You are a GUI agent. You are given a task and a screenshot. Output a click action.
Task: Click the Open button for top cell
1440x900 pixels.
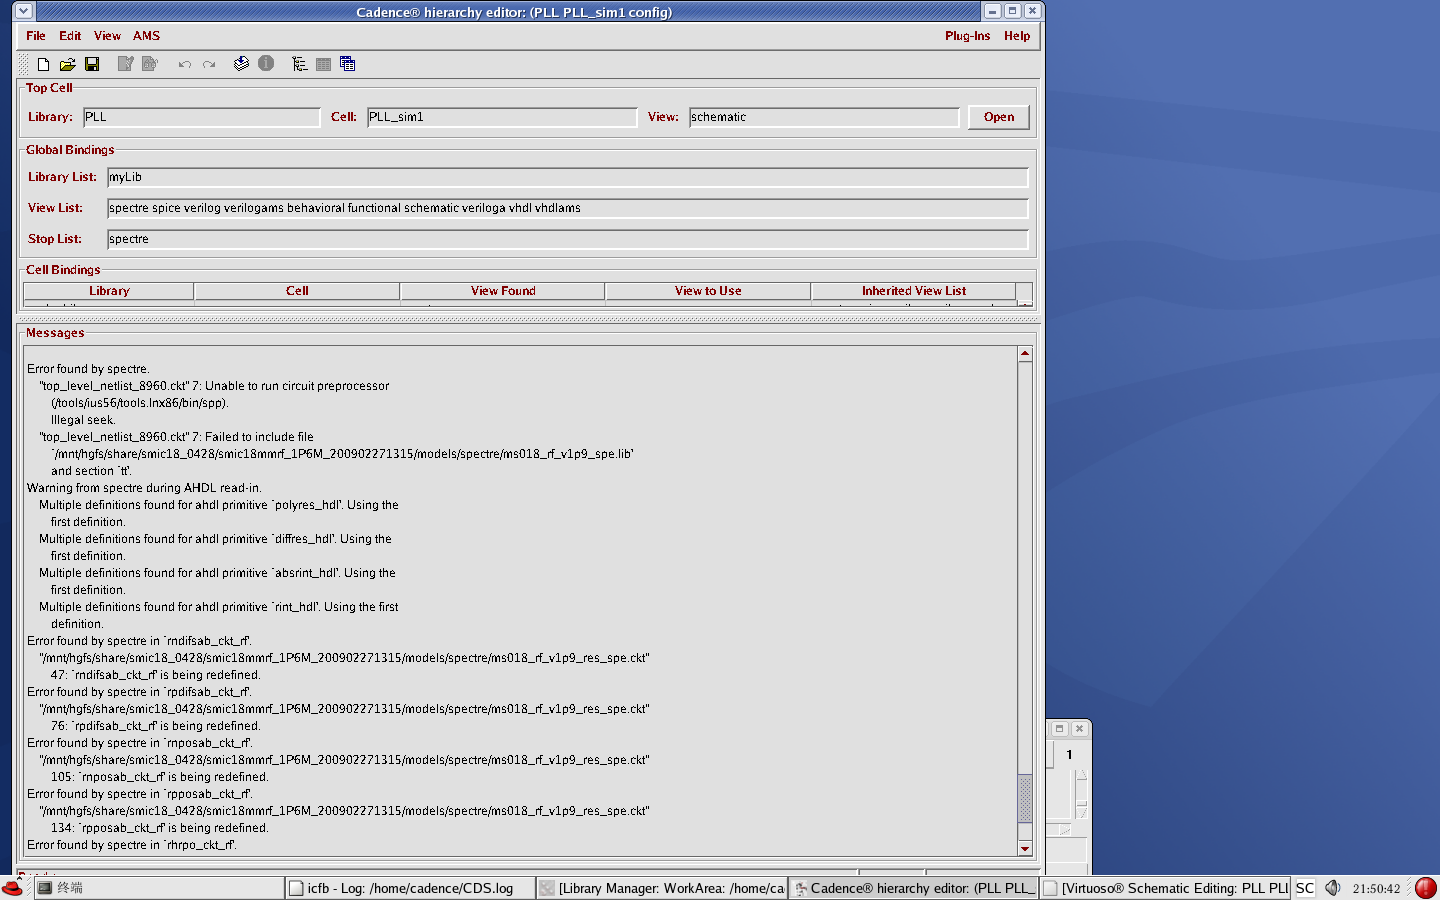[x=998, y=117]
